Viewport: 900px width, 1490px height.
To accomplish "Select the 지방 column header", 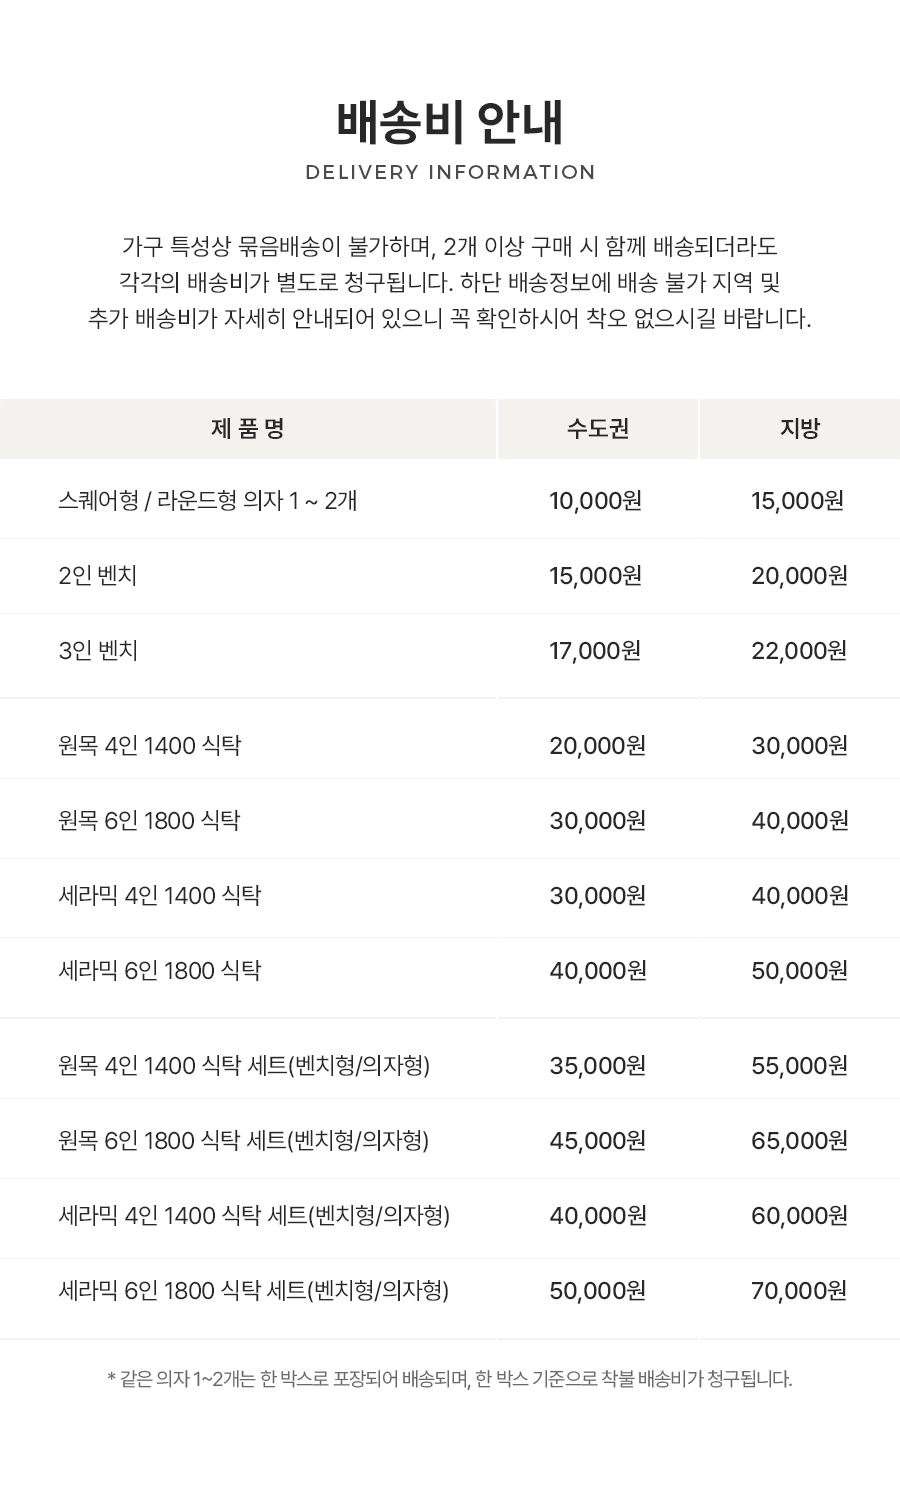I will click(799, 429).
